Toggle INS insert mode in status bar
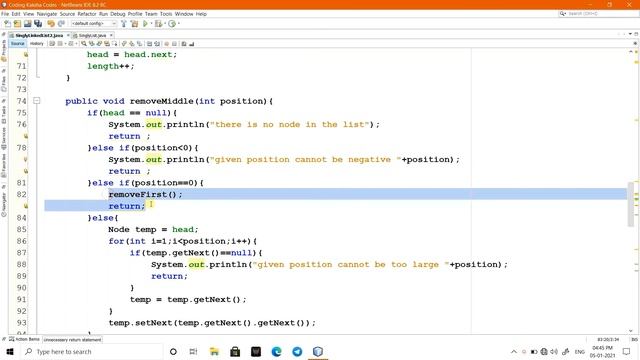 coord(635,339)
